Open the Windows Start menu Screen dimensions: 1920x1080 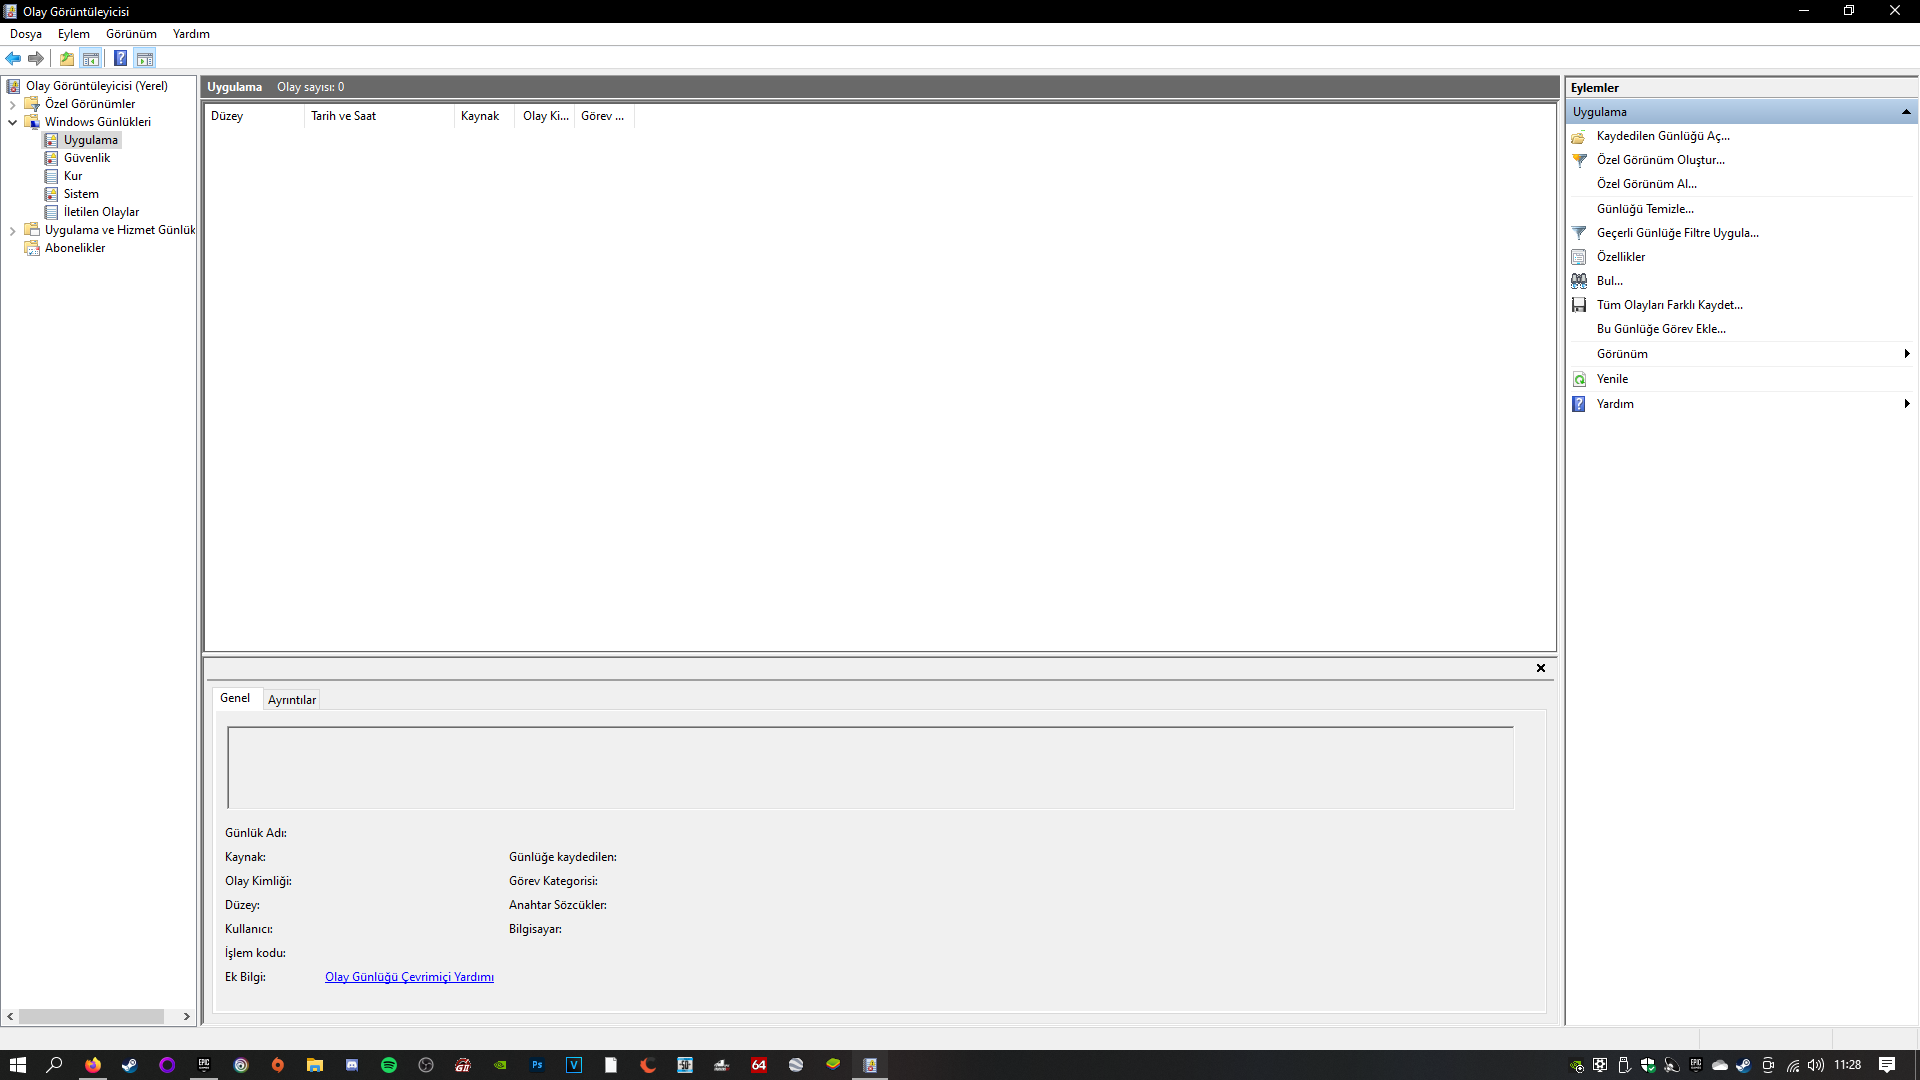point(18,1065)
